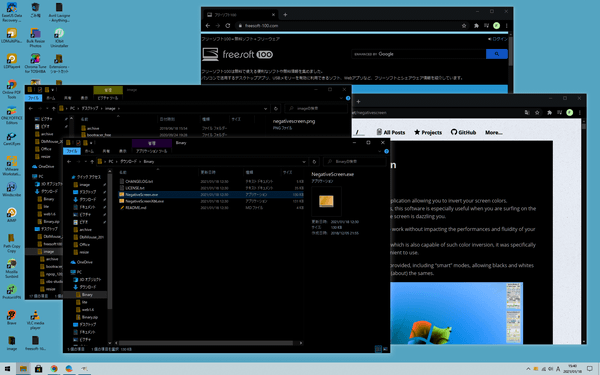
Task: Select Binary.zip in Binary window tree
Action: (x=87, y=317)
